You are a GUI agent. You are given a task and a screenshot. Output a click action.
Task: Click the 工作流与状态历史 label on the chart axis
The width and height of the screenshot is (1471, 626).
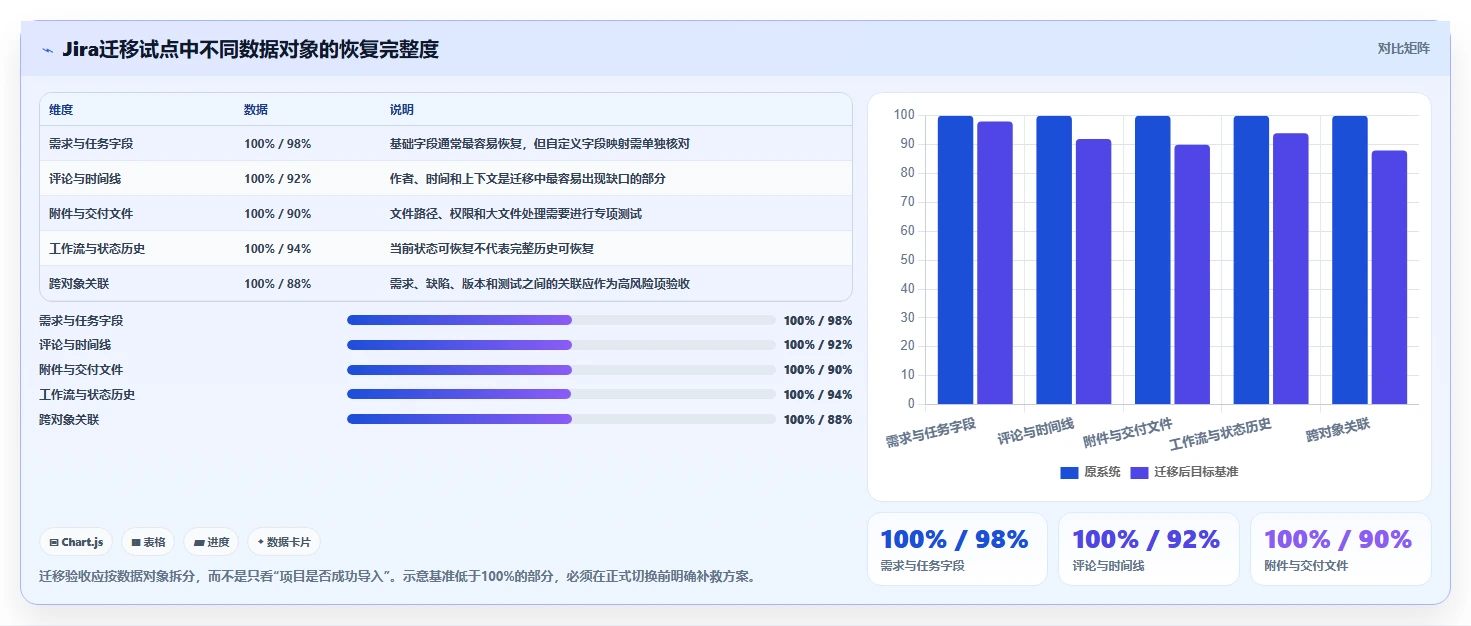(1220, 434)
